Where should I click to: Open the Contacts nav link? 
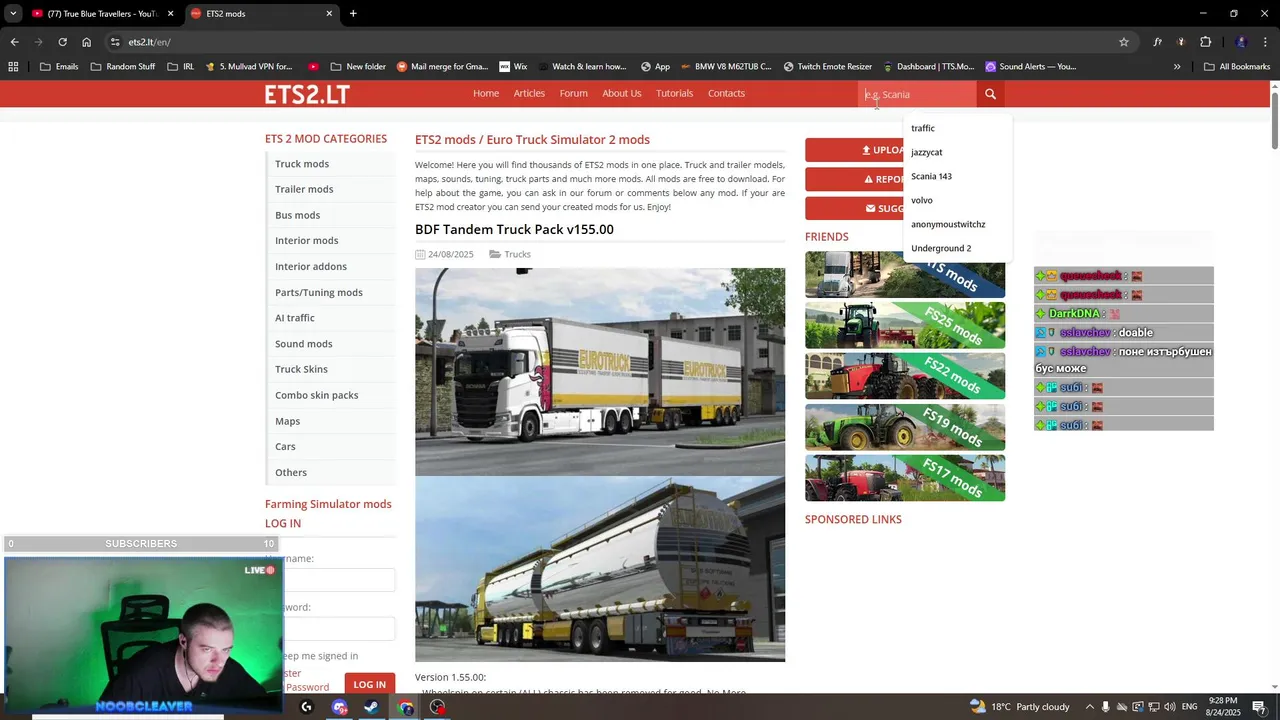pyautogui.click(x=726, y=93)
